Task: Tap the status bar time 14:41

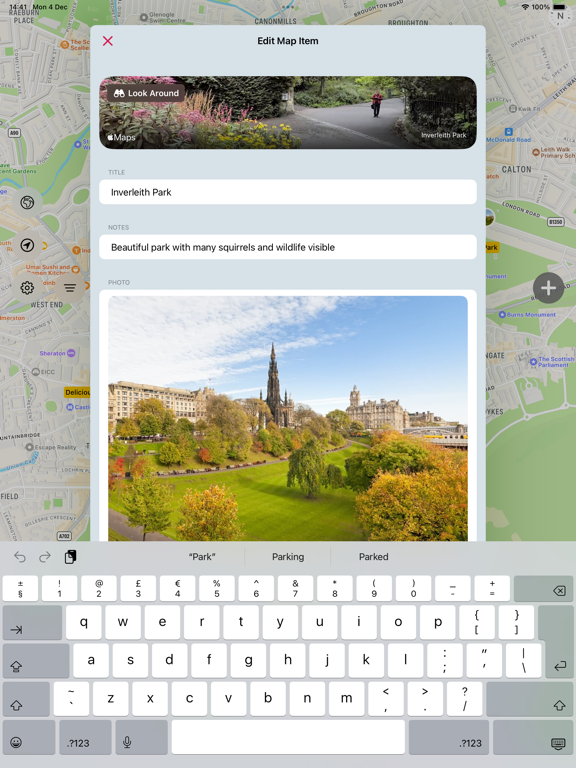Action: tap(18, 7)
